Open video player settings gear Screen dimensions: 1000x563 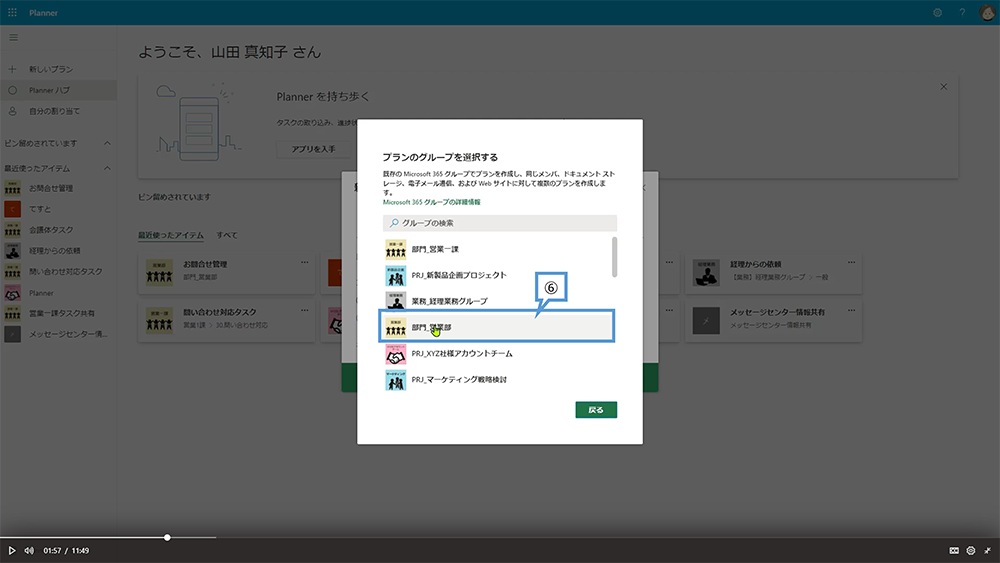[971, 550]
